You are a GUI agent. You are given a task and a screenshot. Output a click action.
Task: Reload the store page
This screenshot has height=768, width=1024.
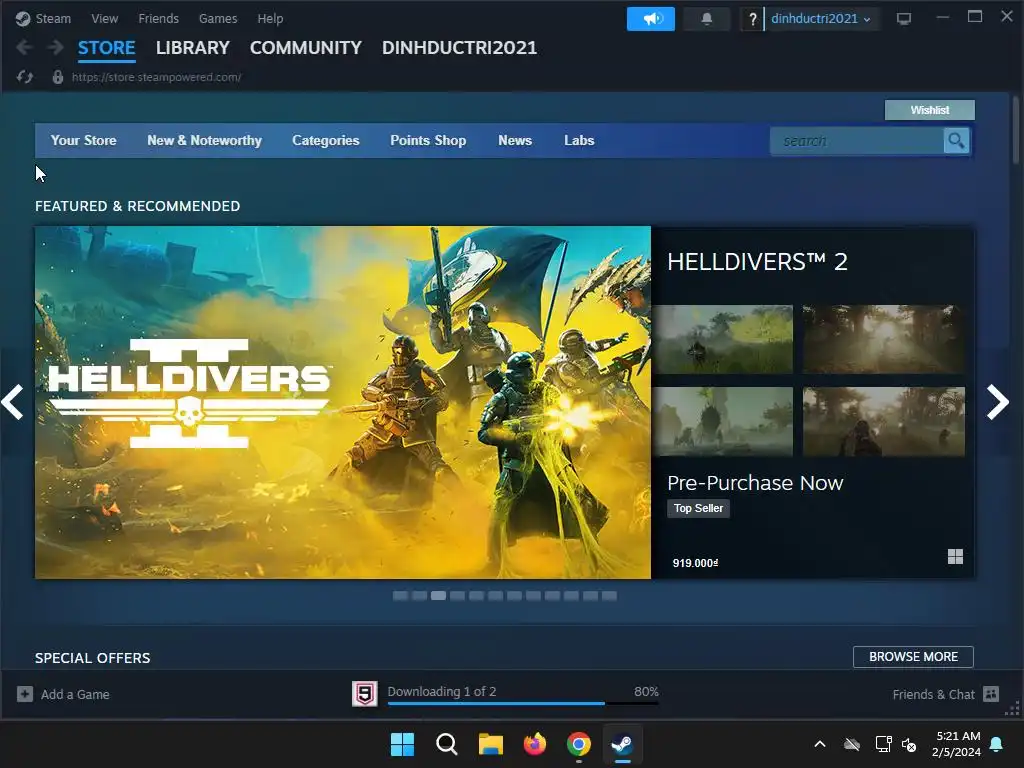pos(25,77)
